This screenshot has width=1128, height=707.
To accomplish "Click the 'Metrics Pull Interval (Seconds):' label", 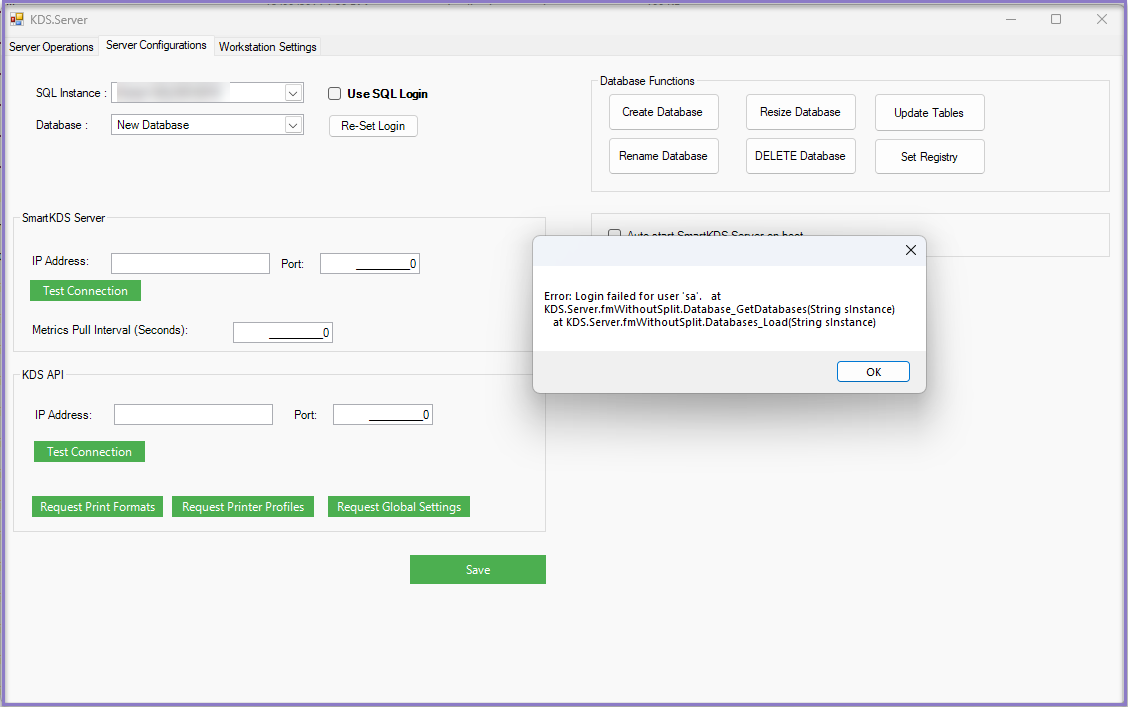I will point(110,330).
